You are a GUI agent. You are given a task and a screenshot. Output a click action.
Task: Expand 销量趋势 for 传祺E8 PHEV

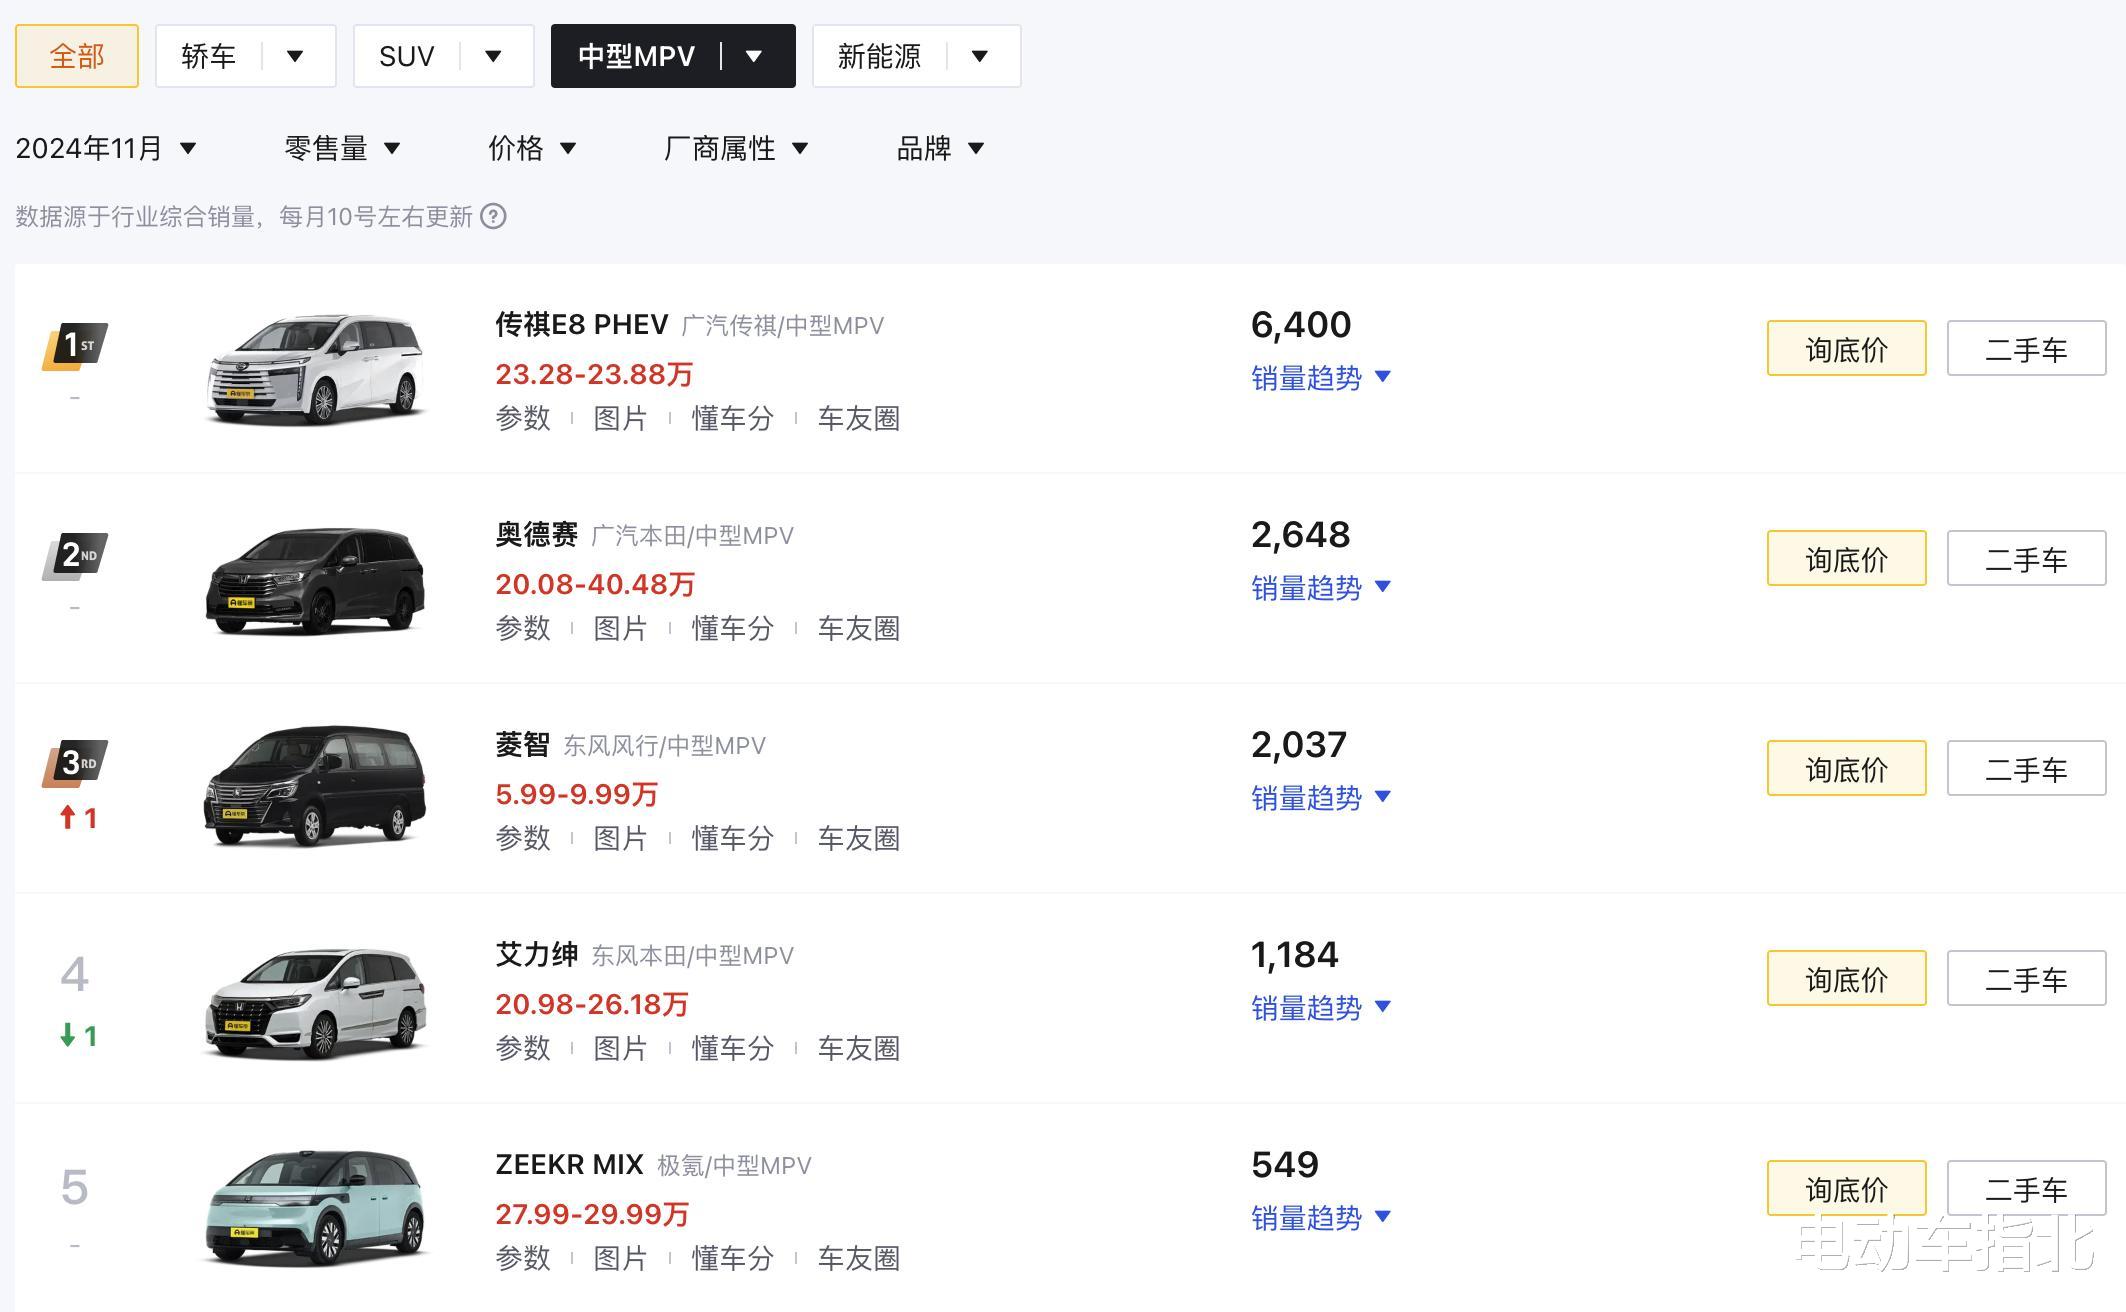1320,378
